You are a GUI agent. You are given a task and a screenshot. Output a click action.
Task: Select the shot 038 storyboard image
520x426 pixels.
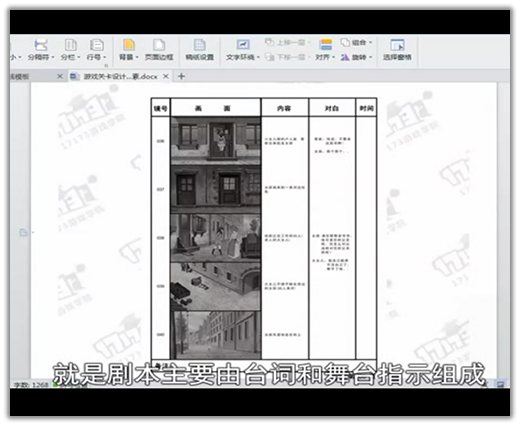pyautogui.click(x=215, y=238)
